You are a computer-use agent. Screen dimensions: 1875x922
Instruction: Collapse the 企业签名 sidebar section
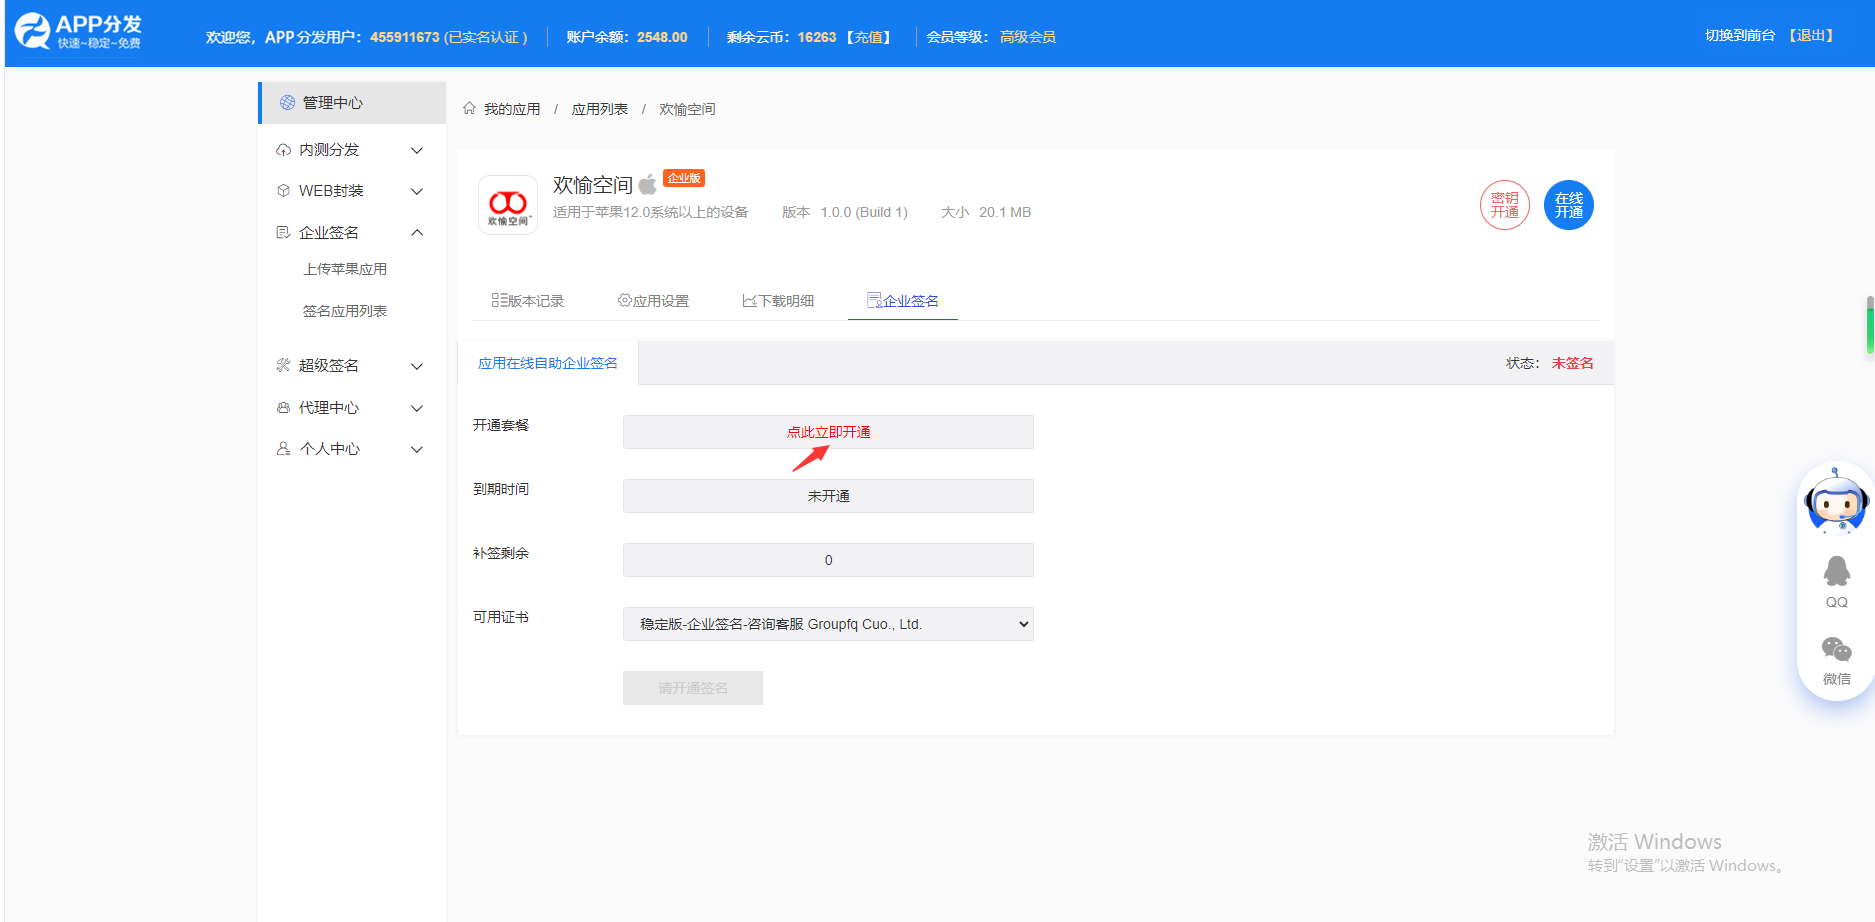pos(350,233)
